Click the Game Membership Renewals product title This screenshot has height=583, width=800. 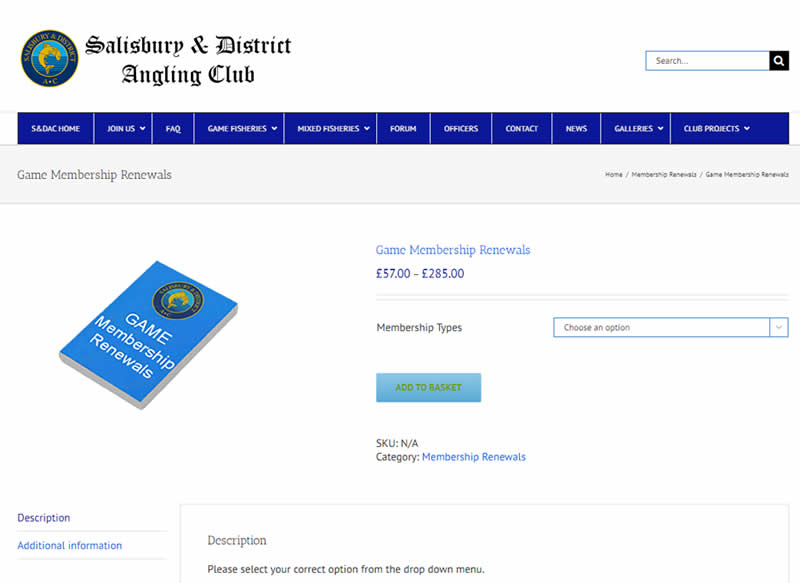pyautogui.click(x=453, y=250)
